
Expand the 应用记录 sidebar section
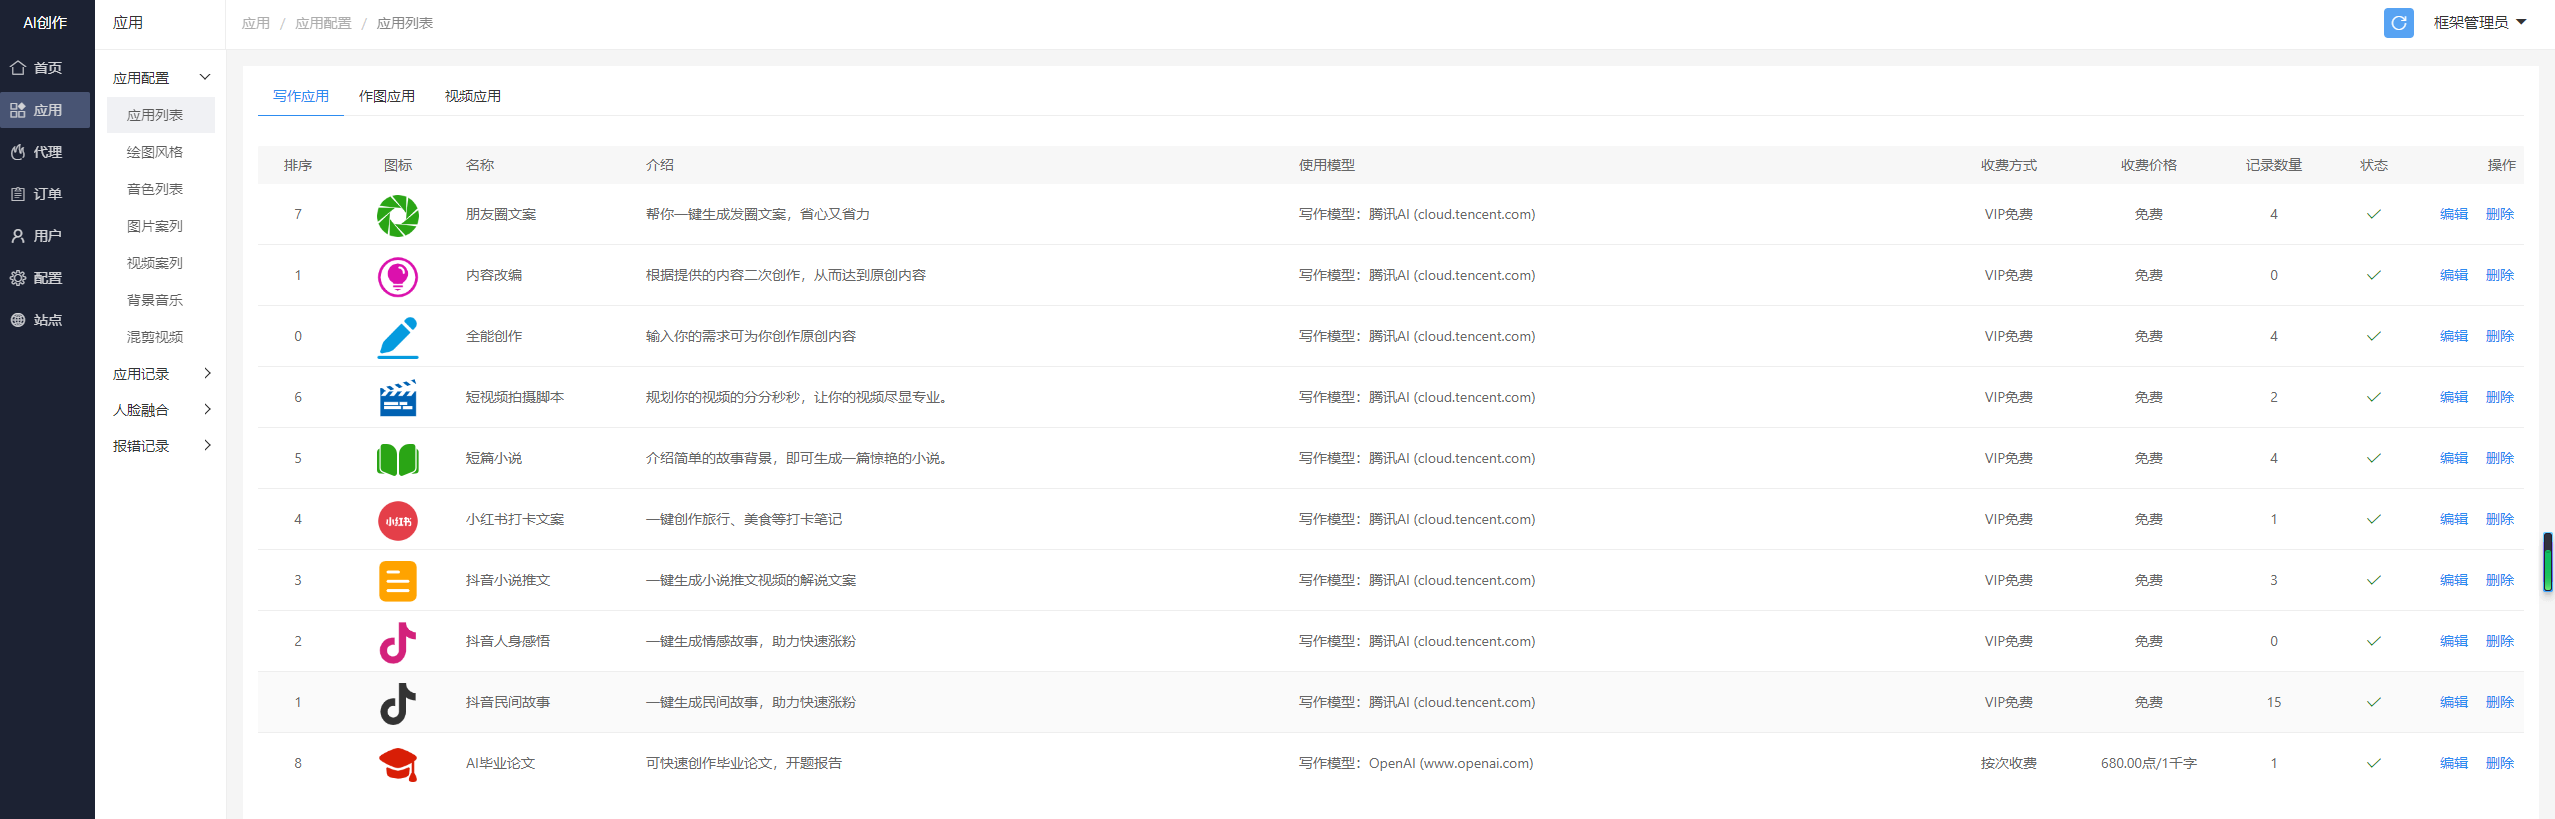[161, 374]
